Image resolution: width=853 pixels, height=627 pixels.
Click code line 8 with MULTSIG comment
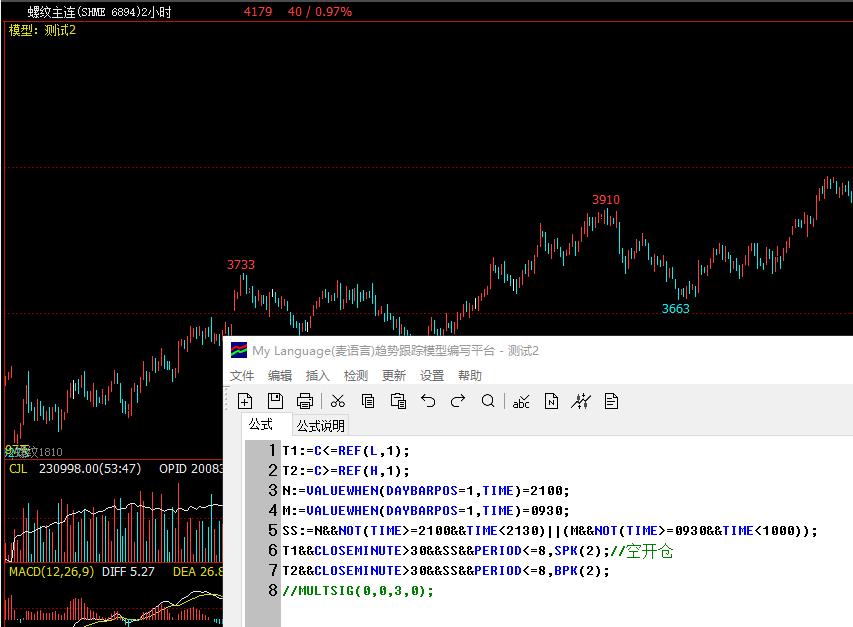(358, 591)
